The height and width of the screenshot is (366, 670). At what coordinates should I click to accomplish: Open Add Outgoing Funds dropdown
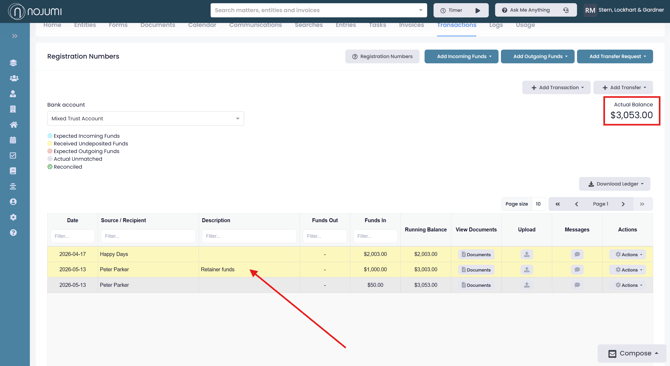[538, 56]
